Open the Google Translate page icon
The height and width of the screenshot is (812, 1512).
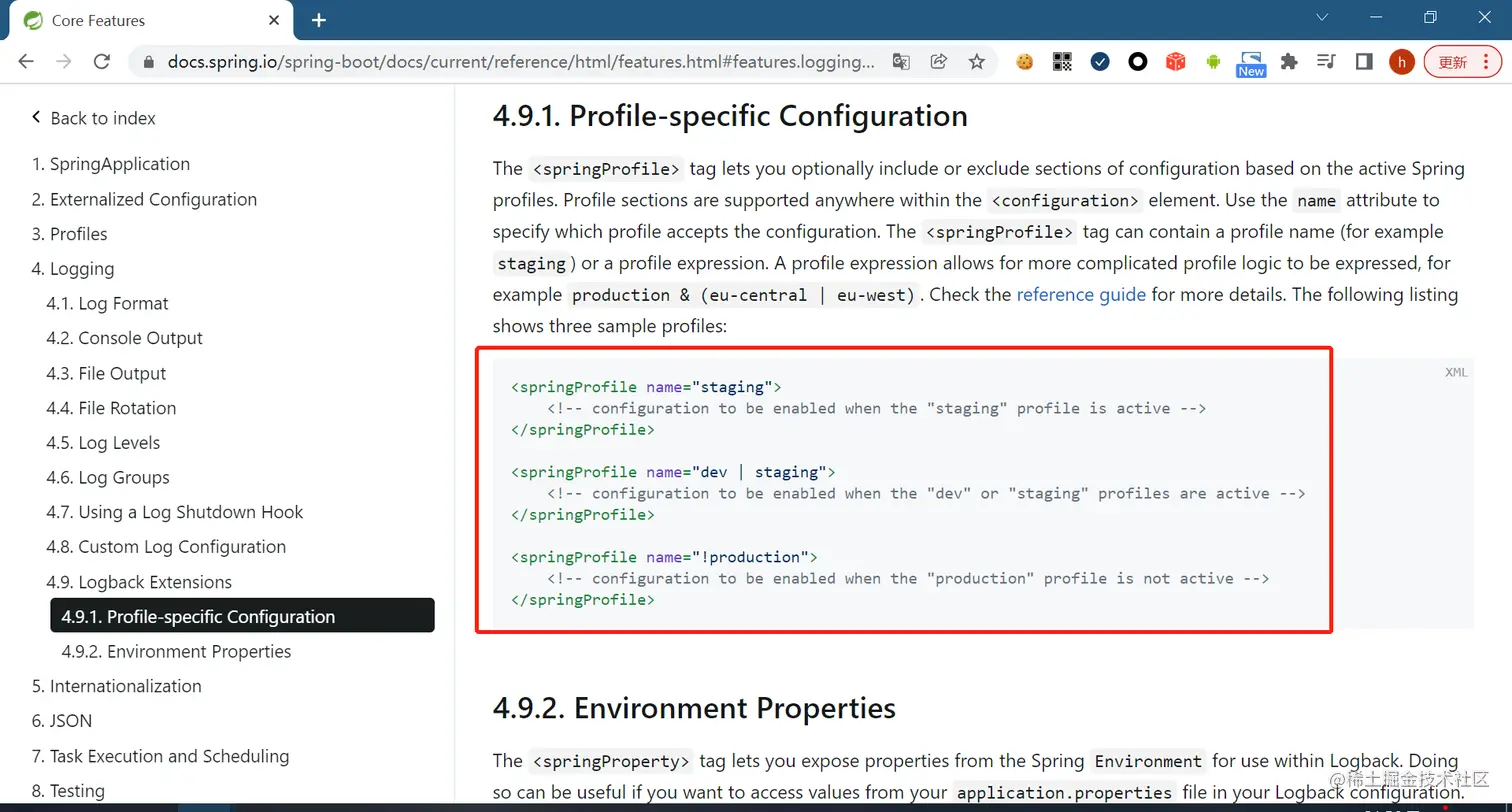[x=901, y=62]
